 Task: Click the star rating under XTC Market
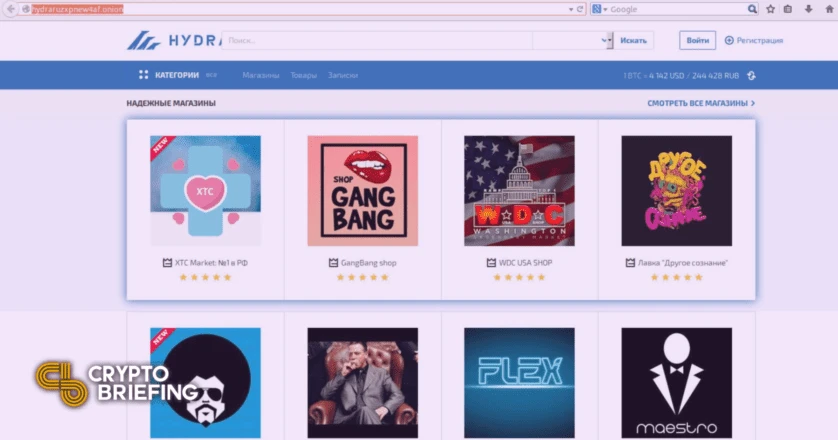click(x=205, y=277)
